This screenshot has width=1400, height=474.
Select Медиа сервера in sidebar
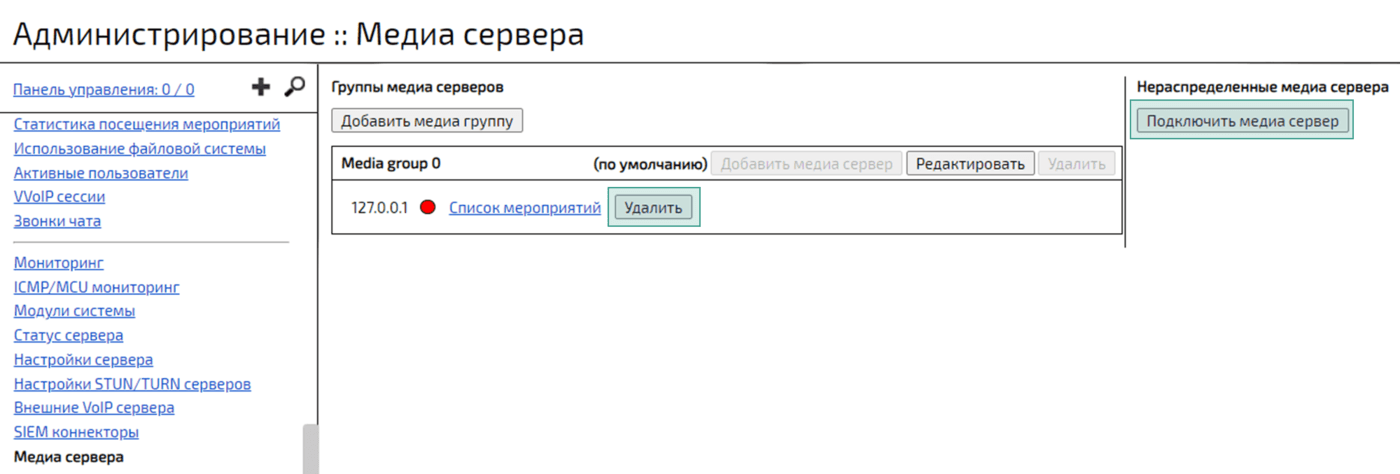coord(69,457)
